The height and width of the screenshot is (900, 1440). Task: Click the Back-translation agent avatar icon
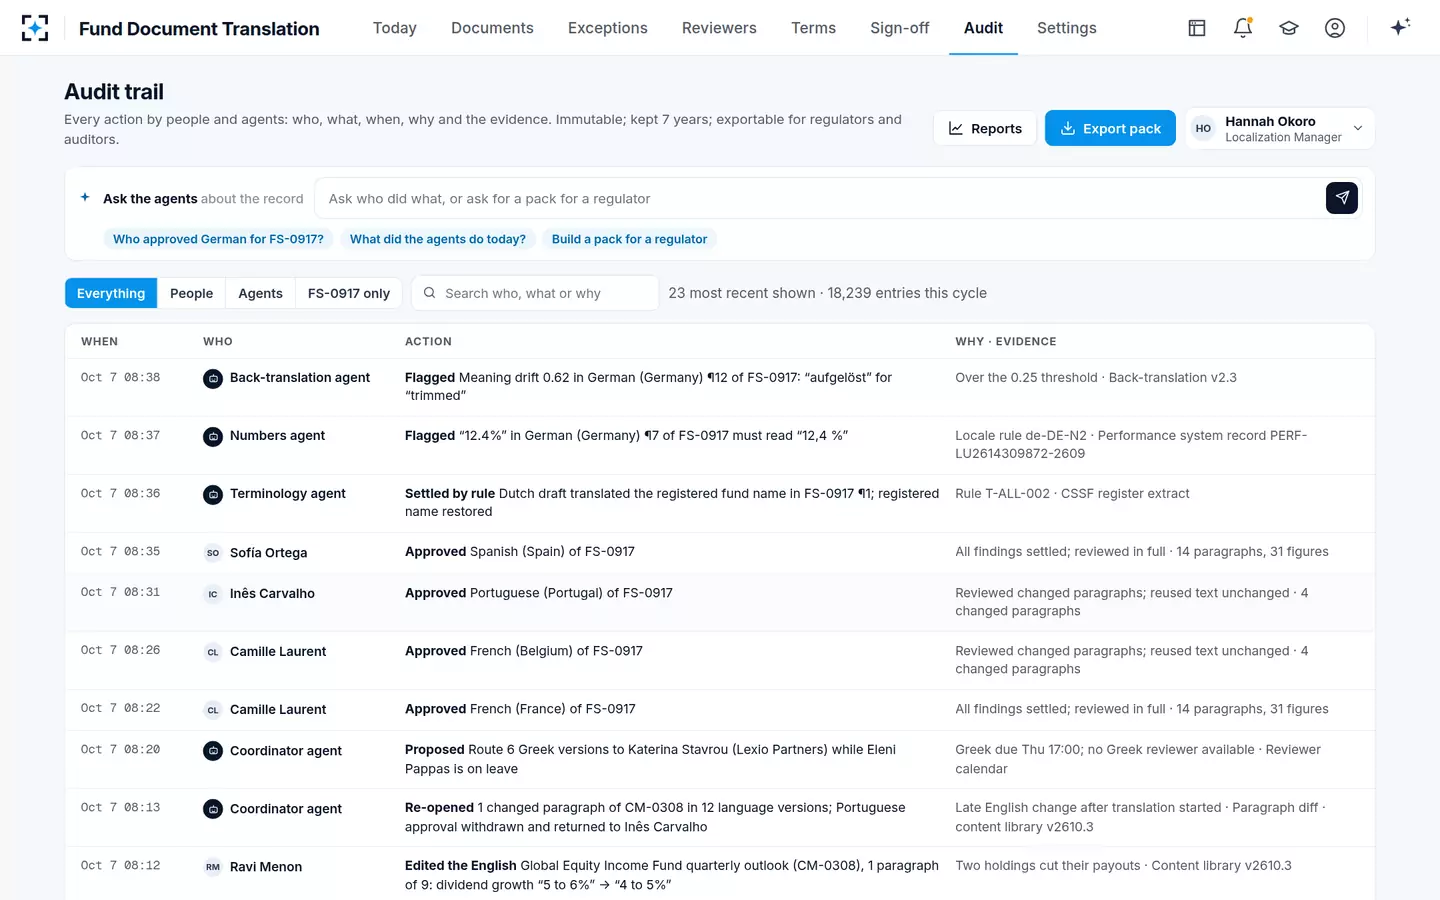click(213, 378)
